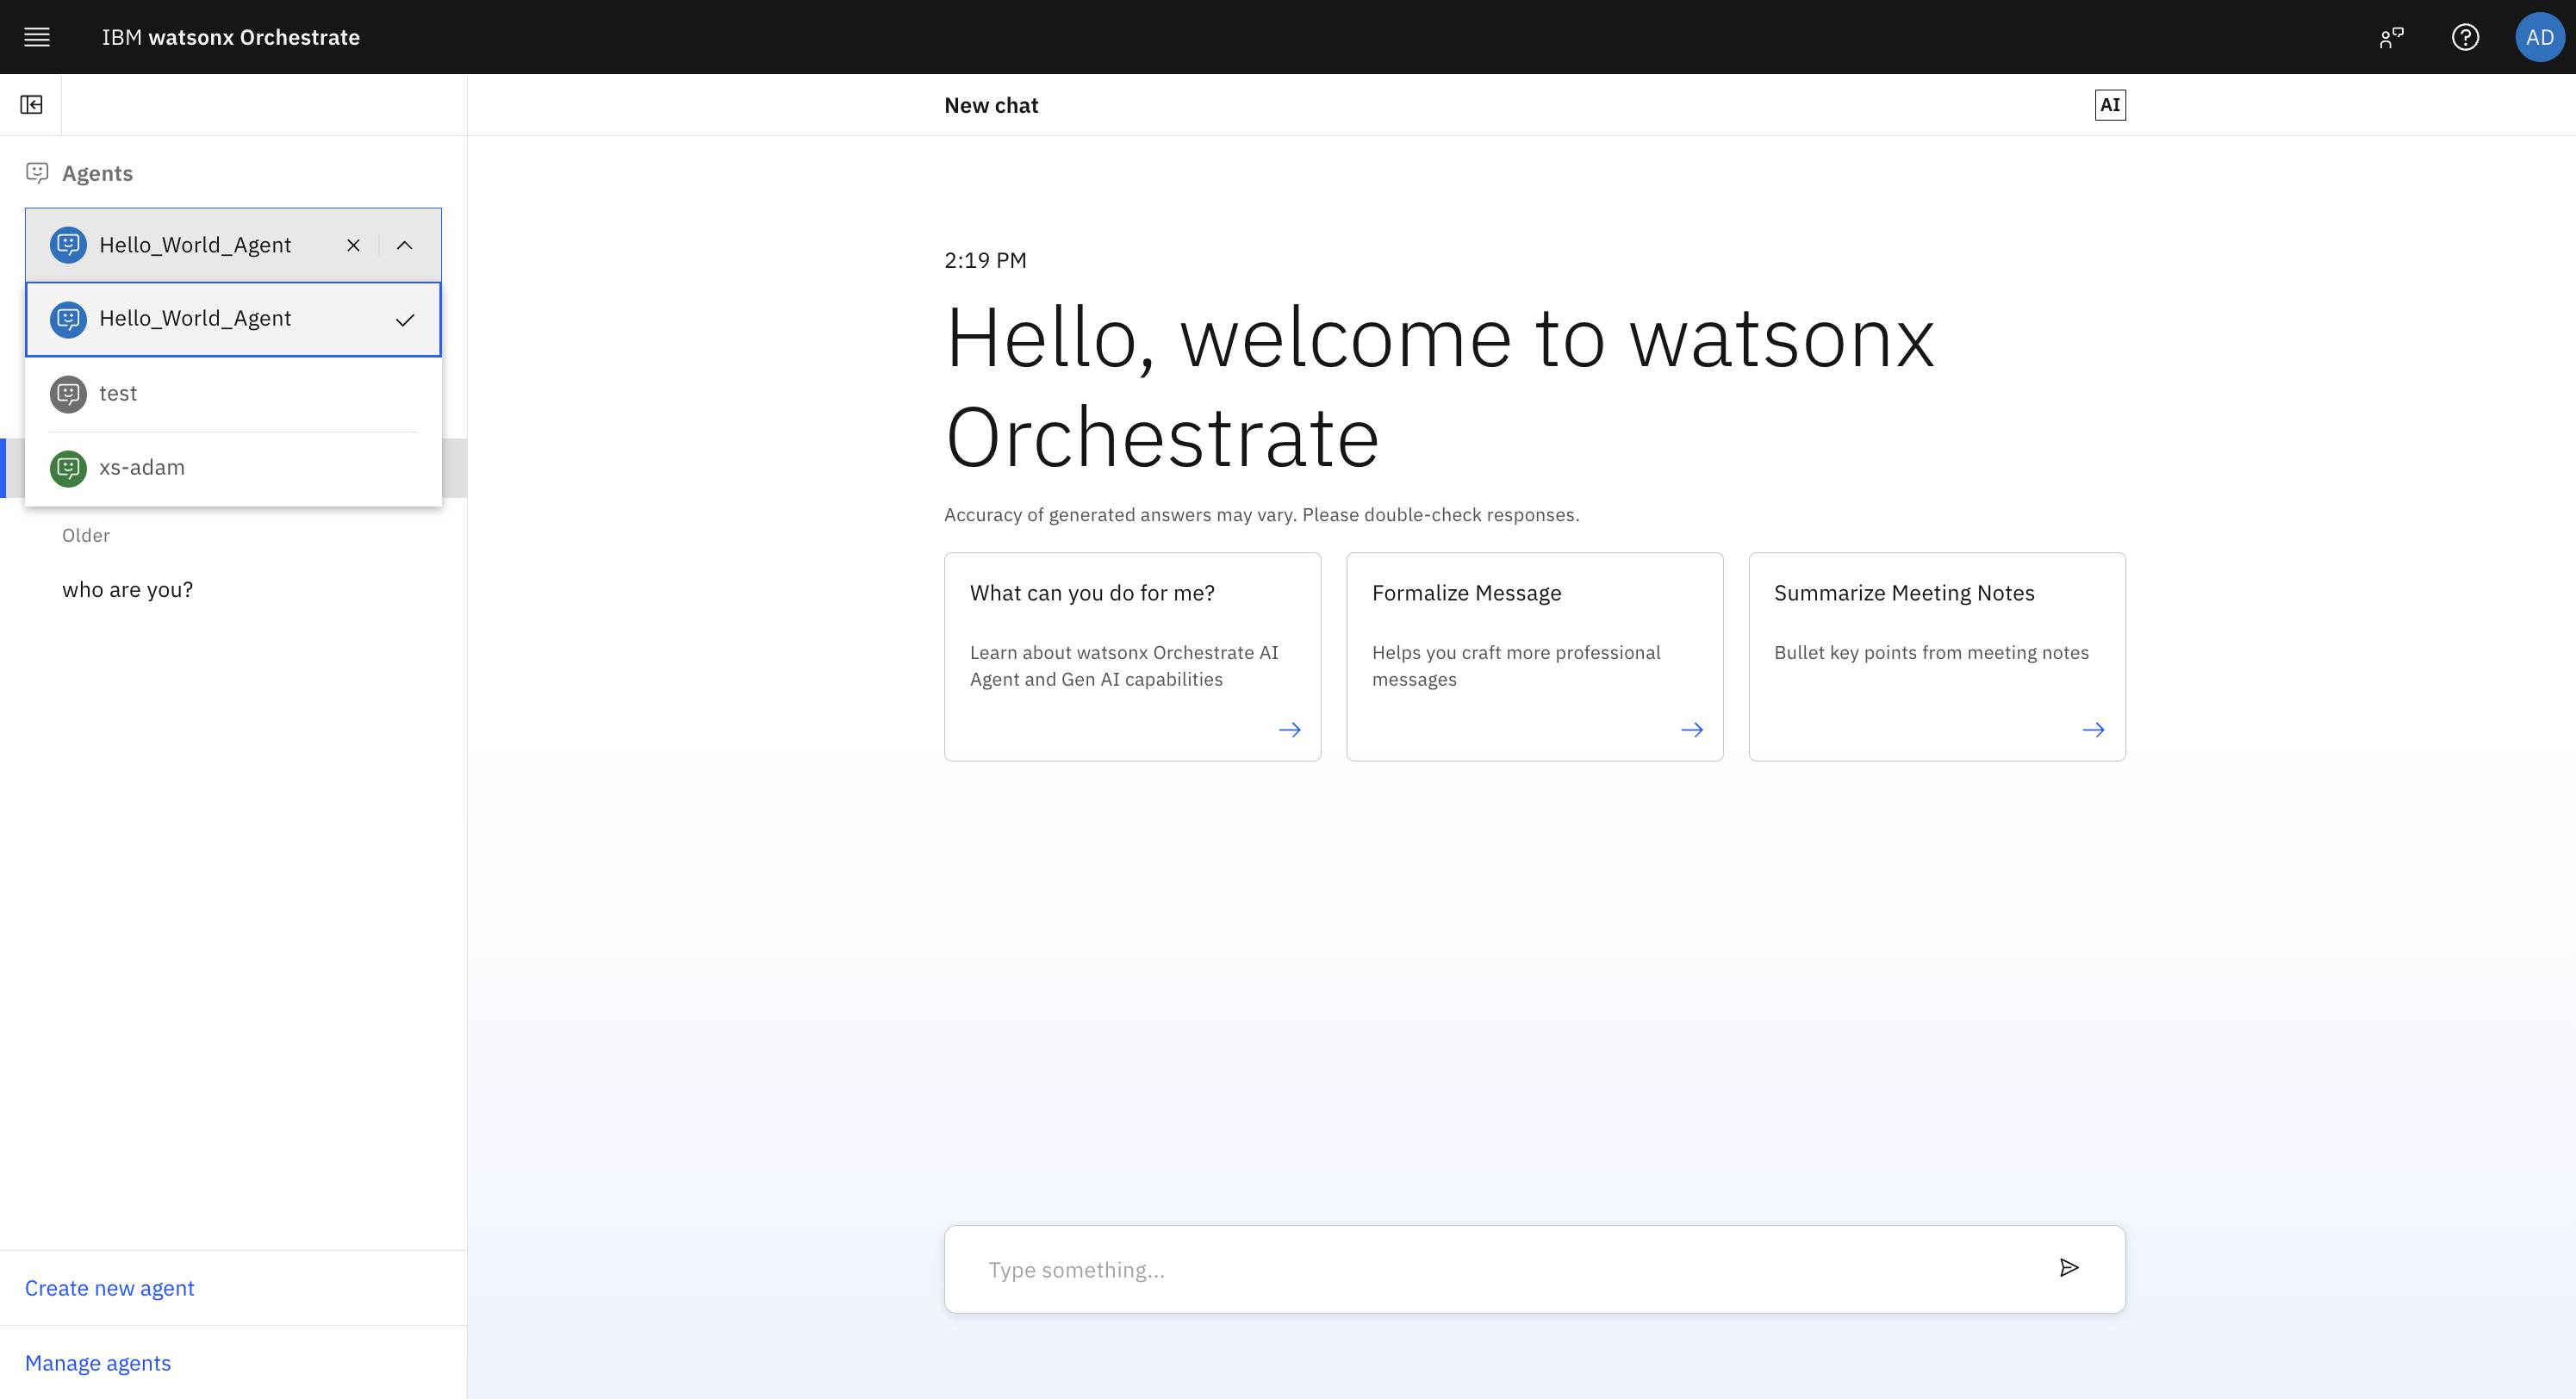Click the Agents section header icon
This screenshot has height=1399, width=2576.
tap(37, 173)
